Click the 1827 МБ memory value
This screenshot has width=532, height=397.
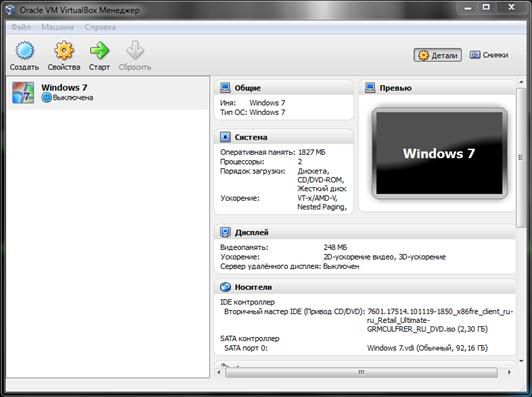click(x=311, y=152)
